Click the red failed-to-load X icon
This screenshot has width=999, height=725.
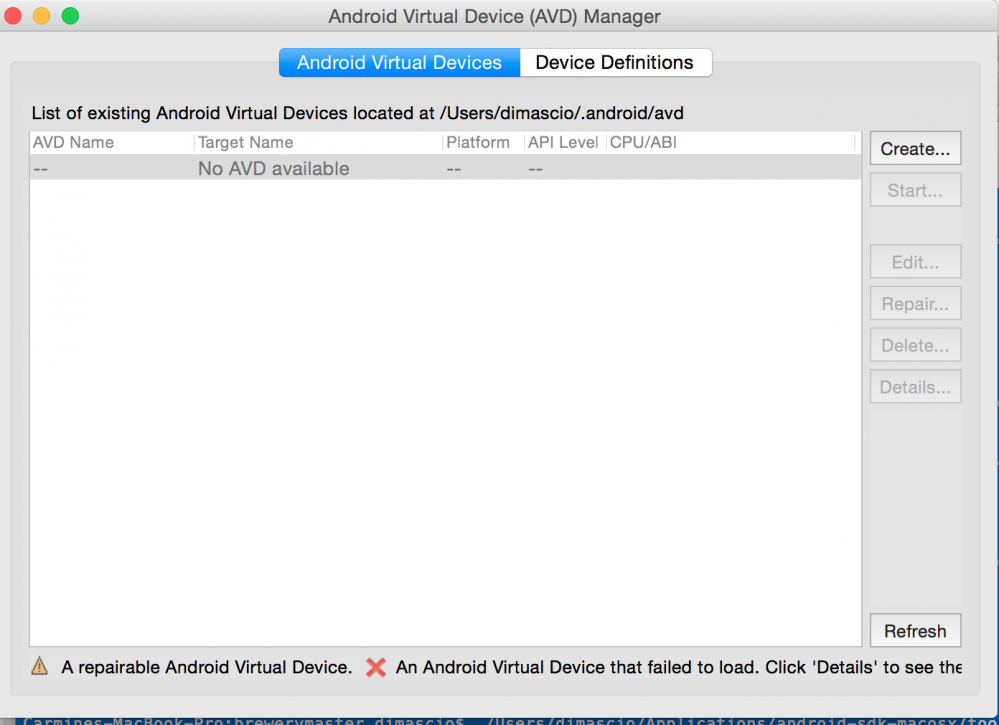[375, 667]
